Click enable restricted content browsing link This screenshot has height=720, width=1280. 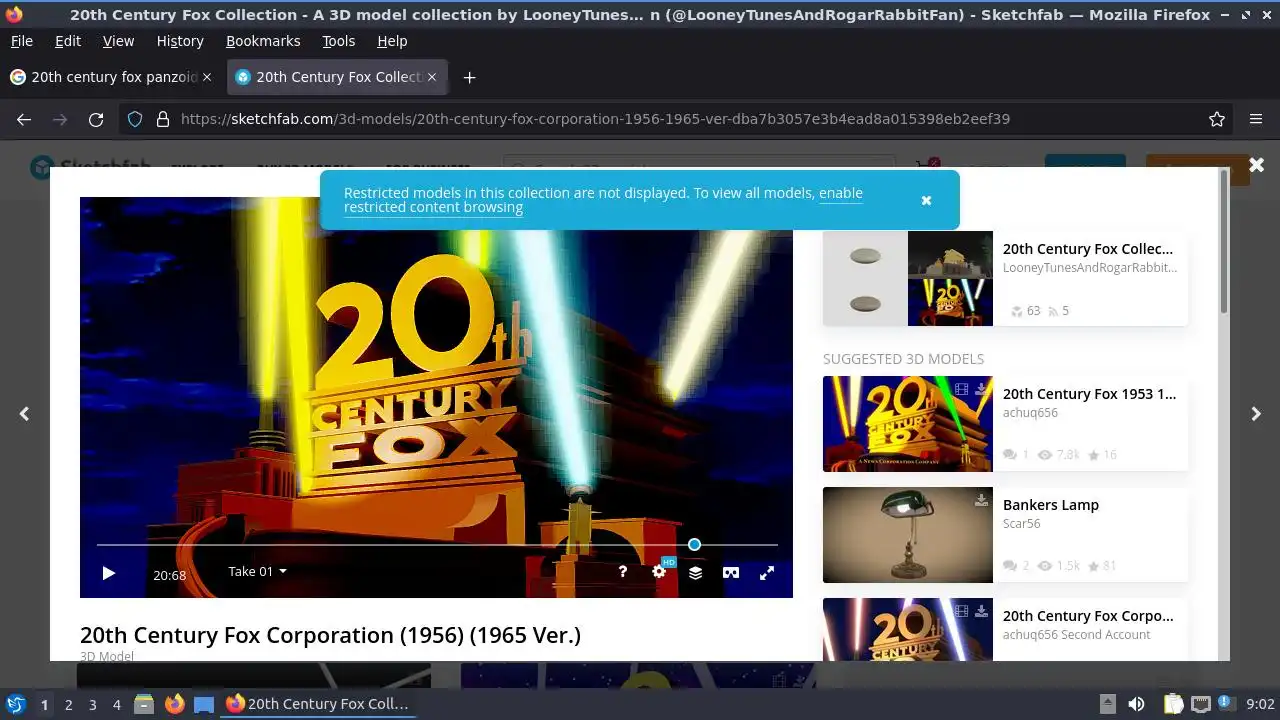(603, 200)
